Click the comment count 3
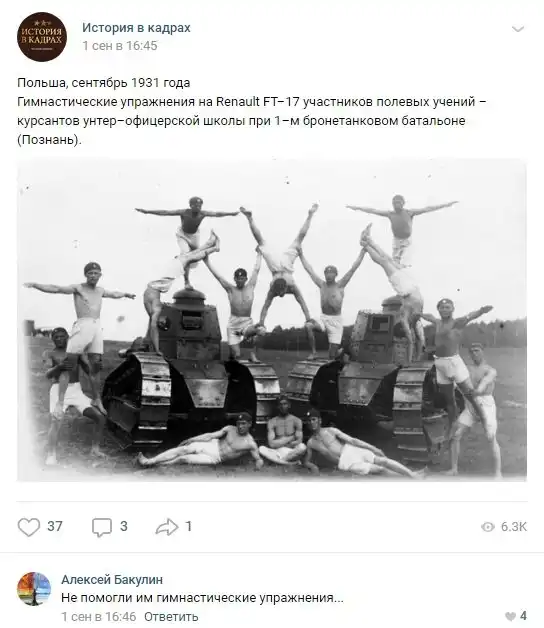544x628 pixels. click(x=124, y=526)
